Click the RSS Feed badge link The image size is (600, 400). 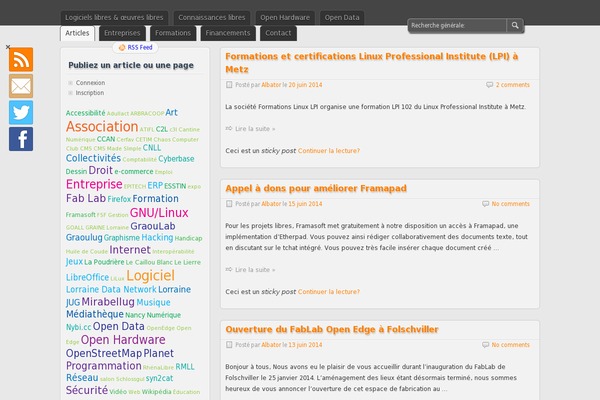[x=135, y=47]
